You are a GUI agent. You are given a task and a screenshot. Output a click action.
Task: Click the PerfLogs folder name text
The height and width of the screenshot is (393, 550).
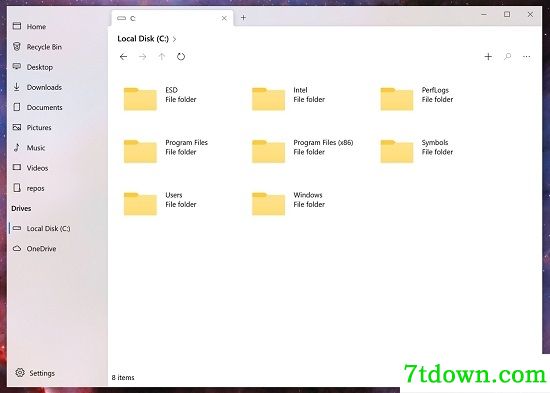pos(435,90)
